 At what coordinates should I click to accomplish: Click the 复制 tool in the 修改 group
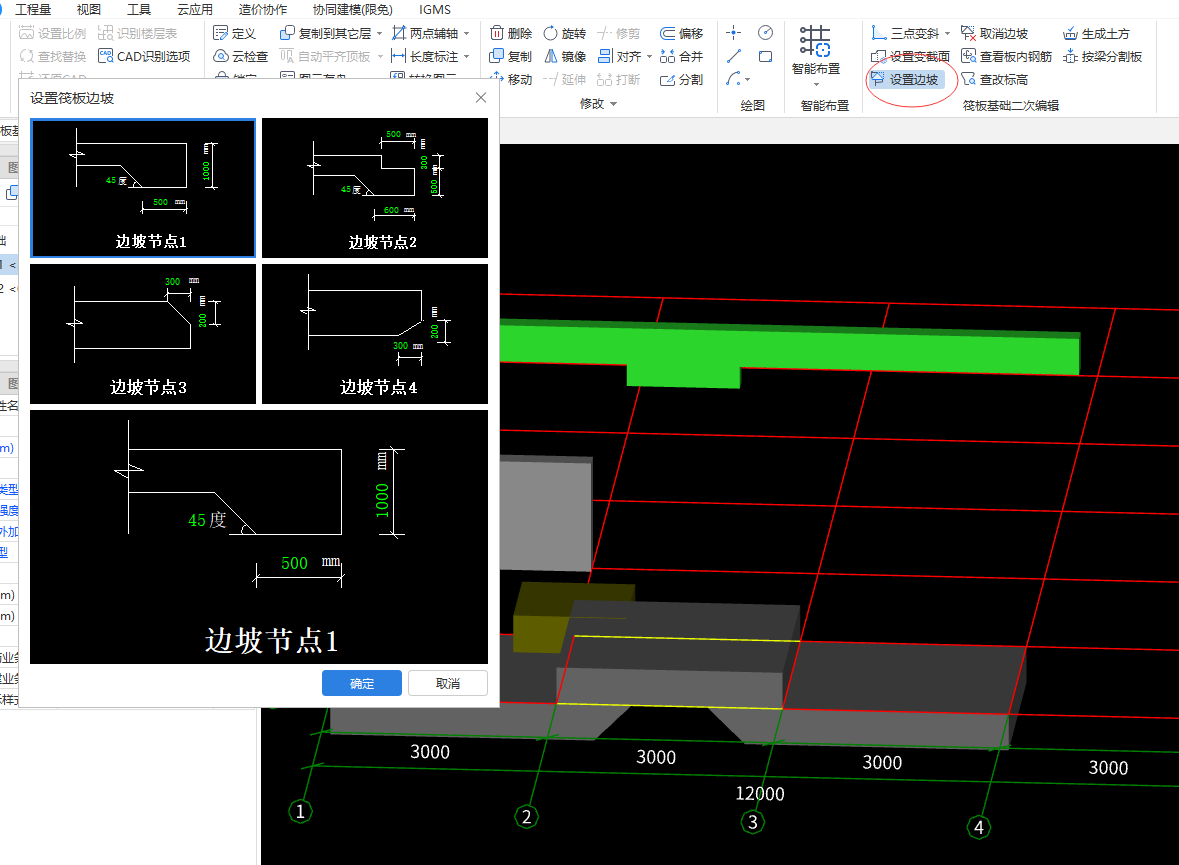(x=511, y=56)
